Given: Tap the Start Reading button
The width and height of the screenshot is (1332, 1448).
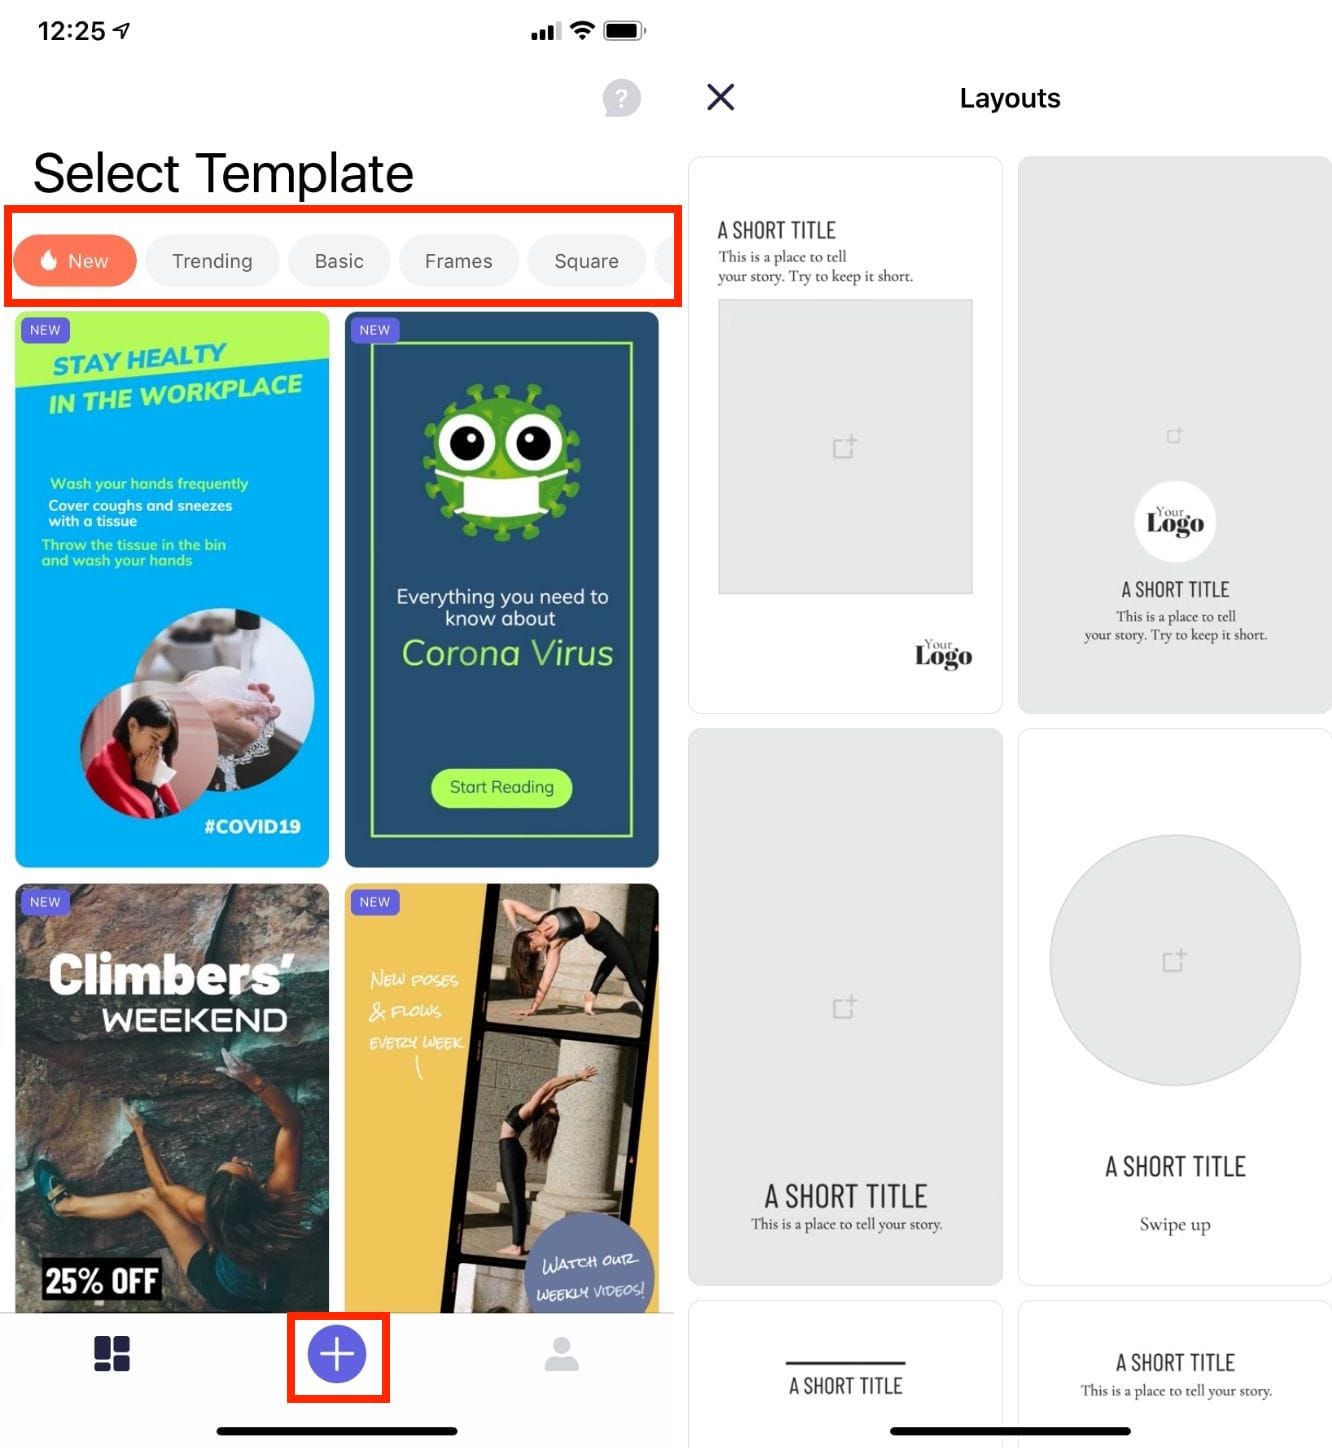Looking at the screenshot, I should (x=502, y=788).
